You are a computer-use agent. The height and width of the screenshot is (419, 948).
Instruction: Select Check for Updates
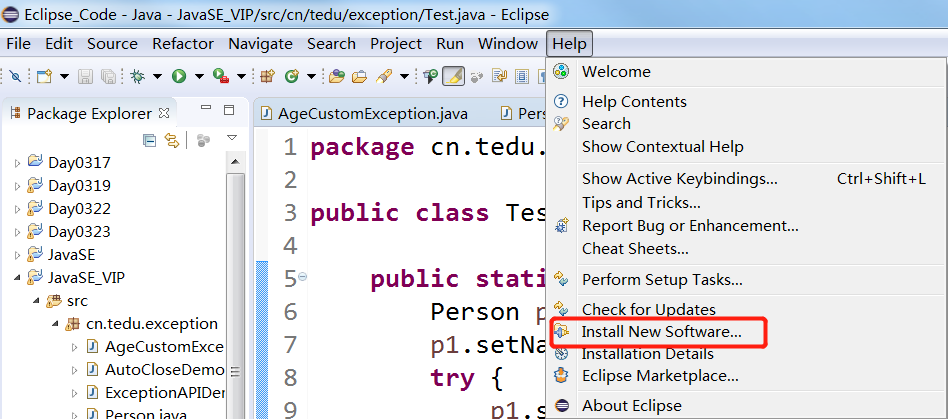pyautogui.click(x=747, y=310)
